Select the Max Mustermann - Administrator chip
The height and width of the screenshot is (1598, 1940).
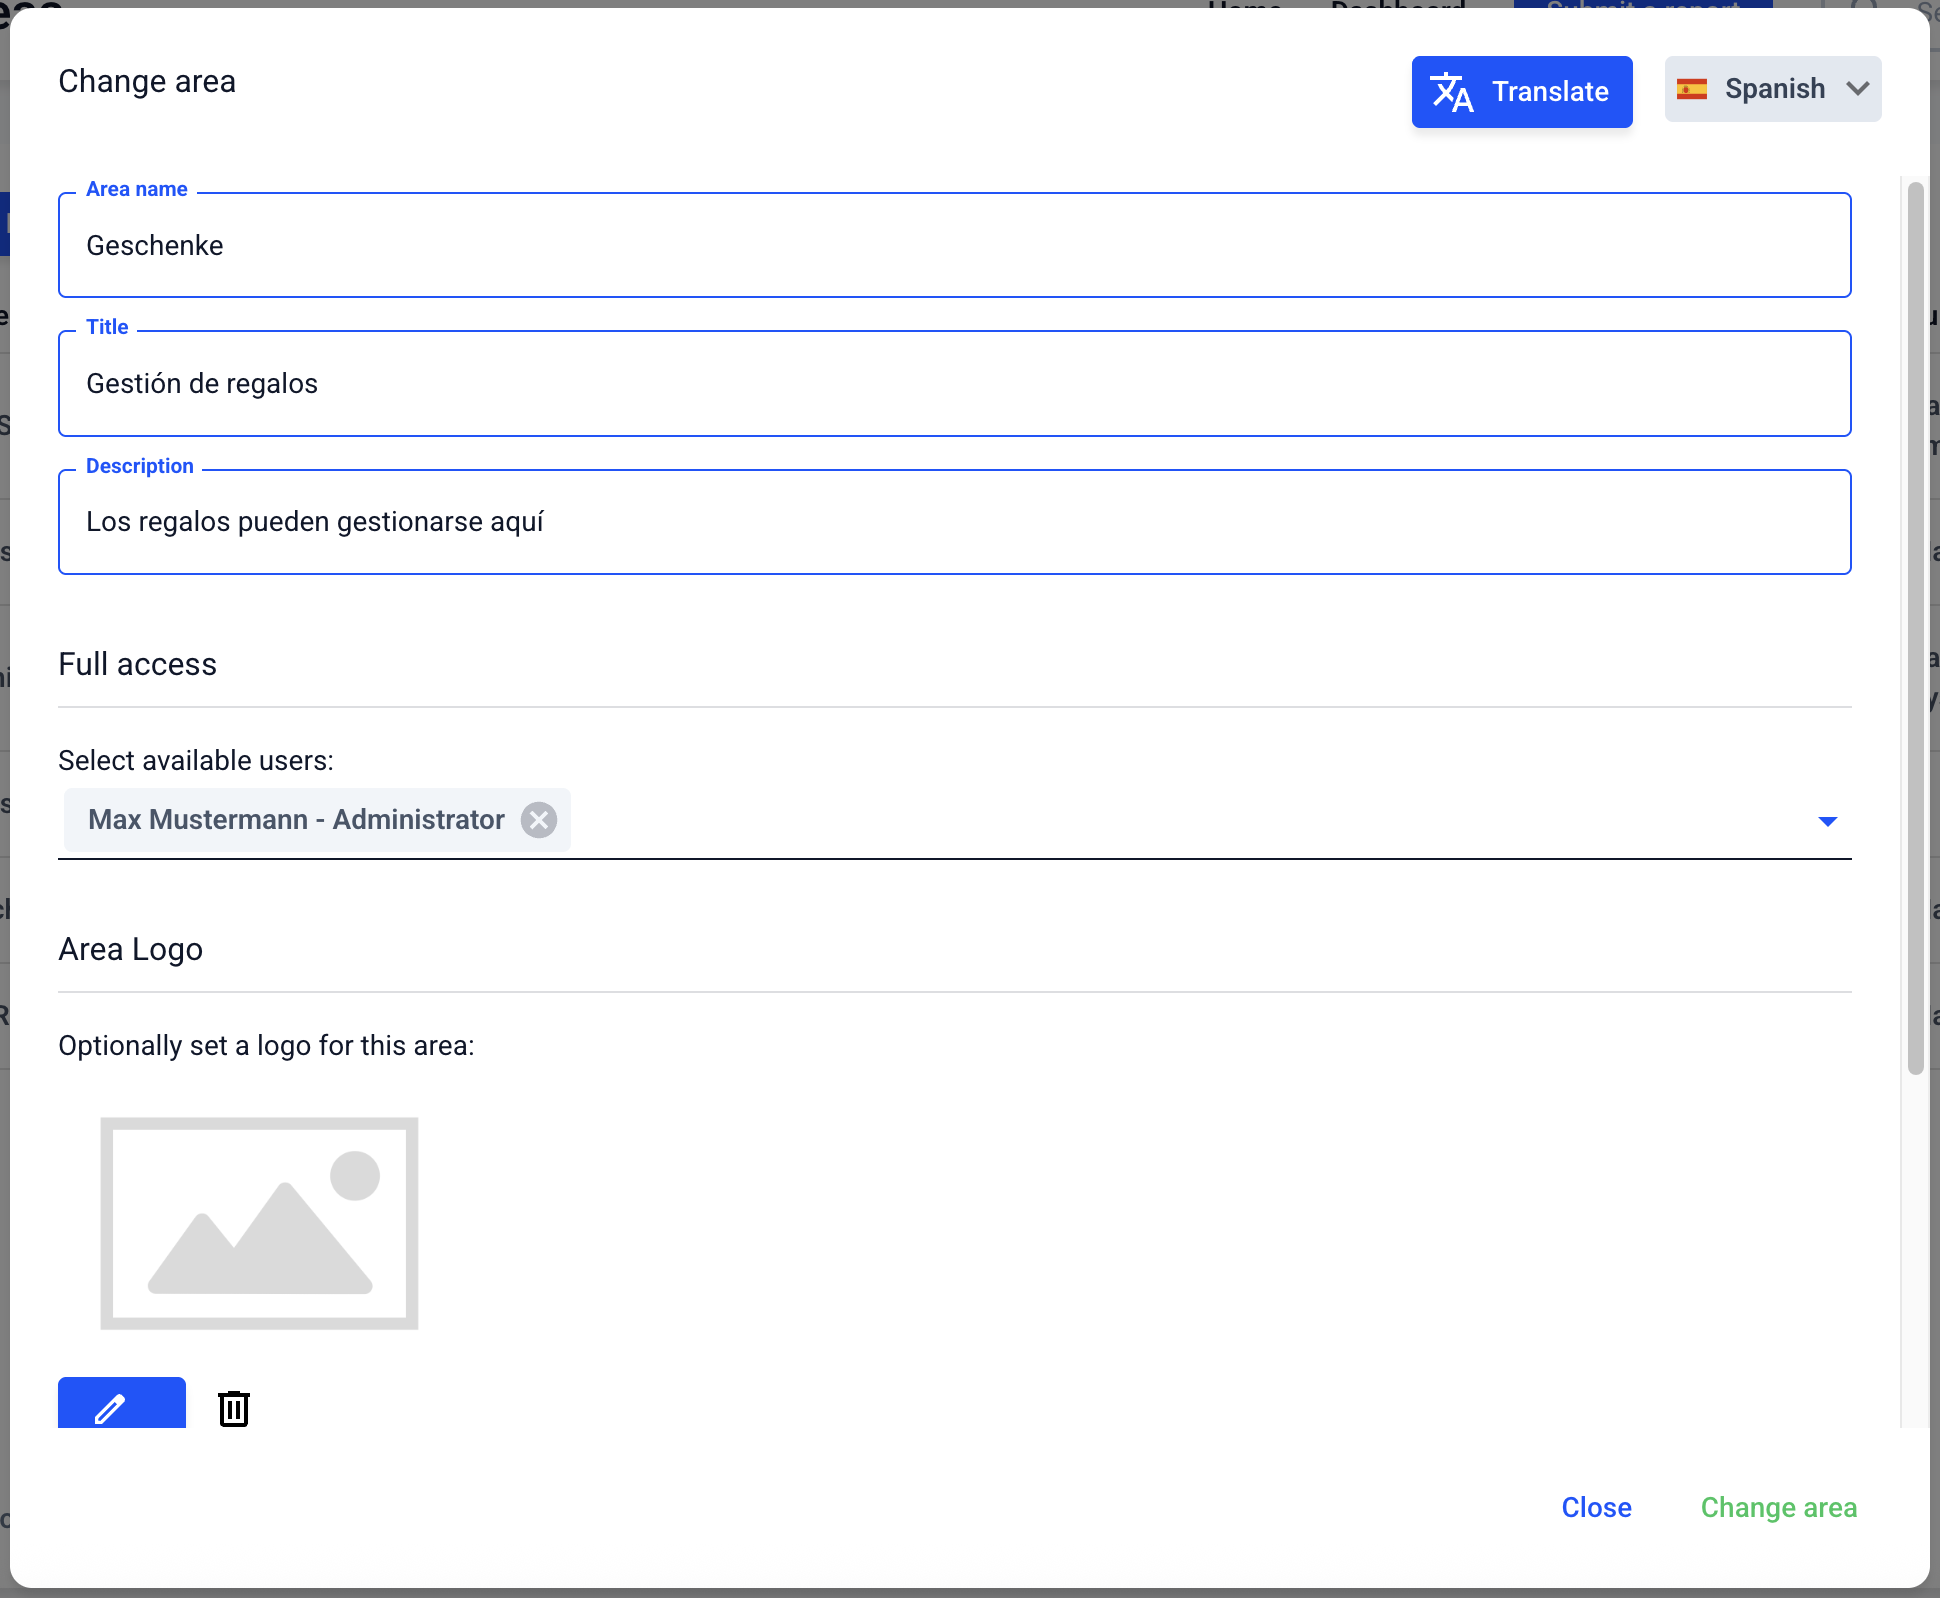[296, 820]
